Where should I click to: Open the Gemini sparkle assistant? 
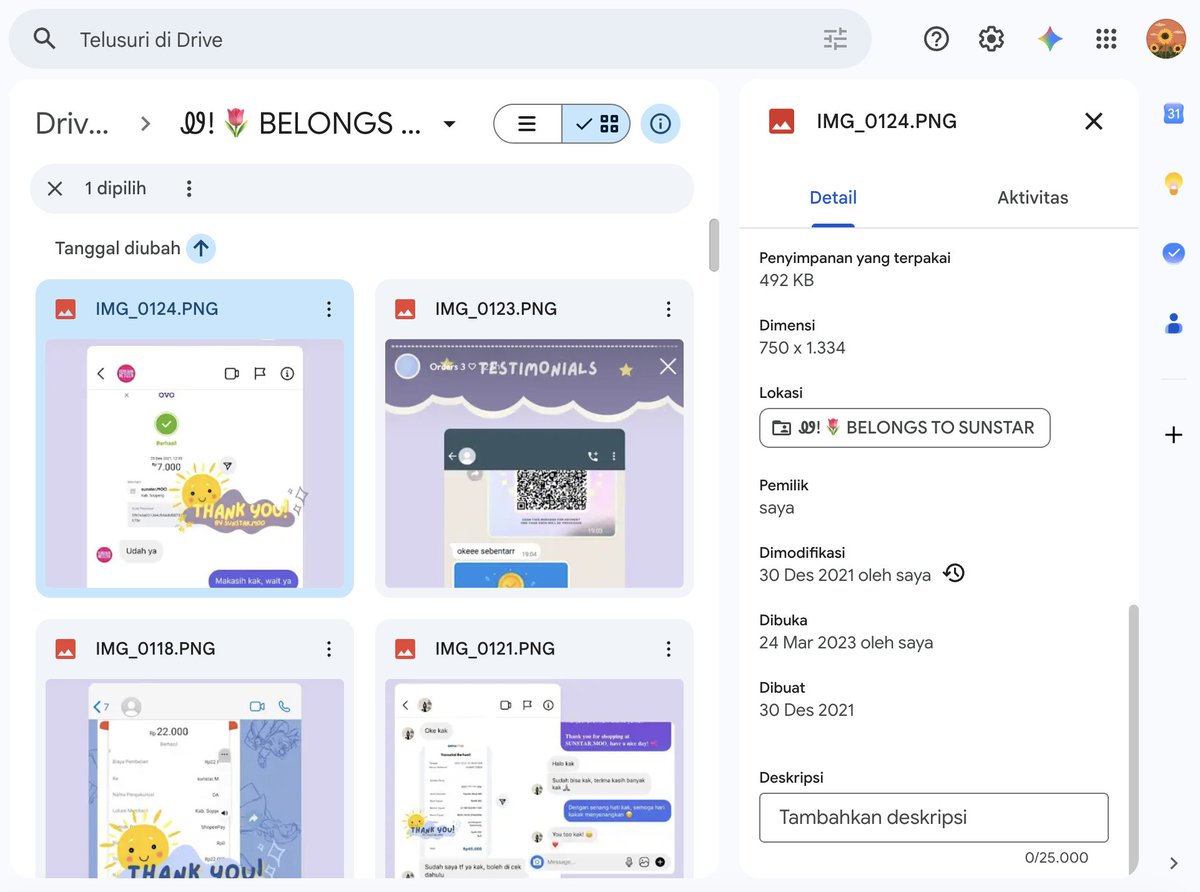coord(1050,39)
